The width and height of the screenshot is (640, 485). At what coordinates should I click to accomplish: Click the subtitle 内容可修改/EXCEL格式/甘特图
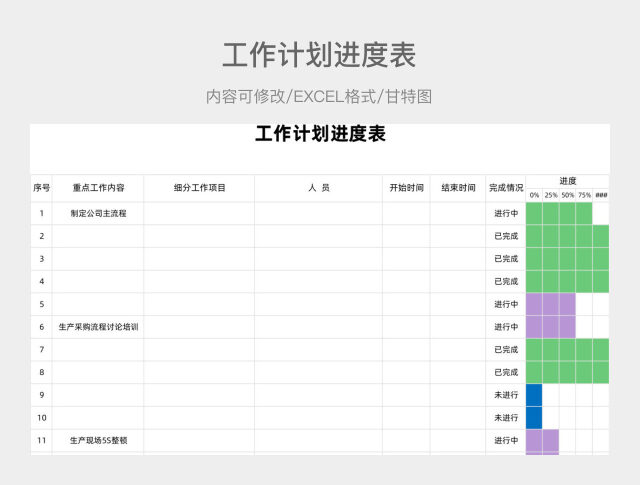click(x=319, y=96)
